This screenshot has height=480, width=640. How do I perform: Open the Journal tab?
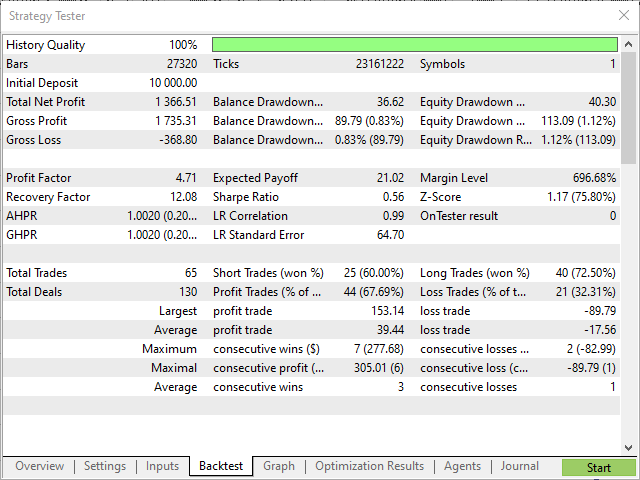click(x=520, y=466)
